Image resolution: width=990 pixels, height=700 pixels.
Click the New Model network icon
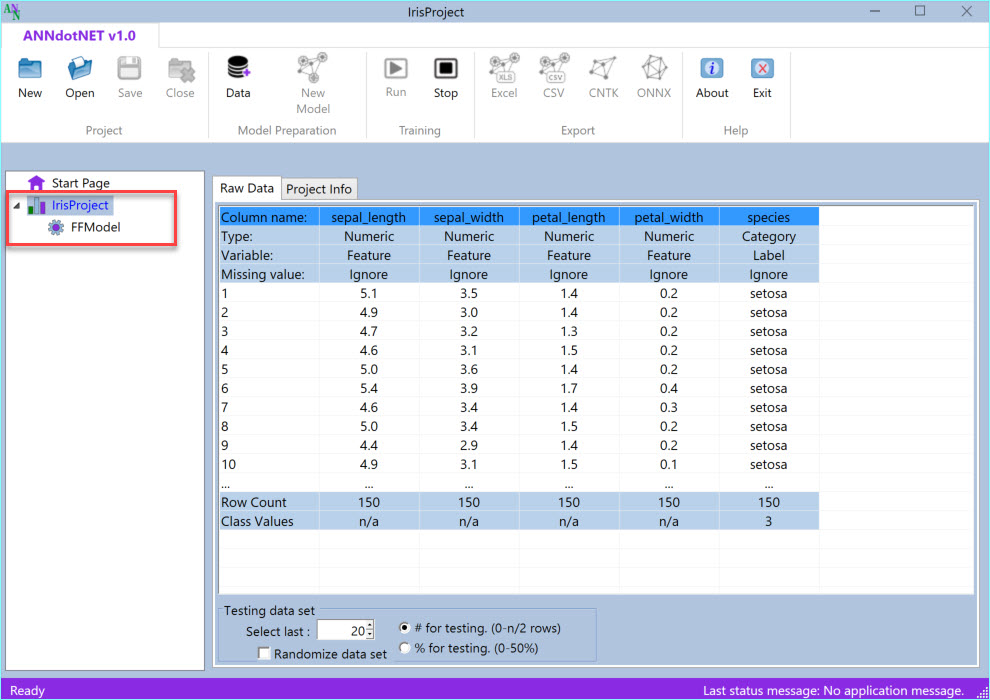(x=313, y=68)
